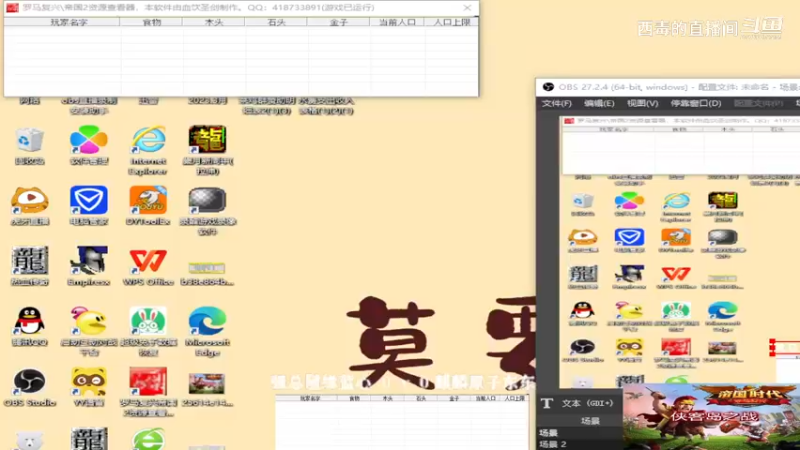The width and height of the screenshot is (800, 450).
Task: Open the green rabbit app icon on desktop
Action: (148, 321)
